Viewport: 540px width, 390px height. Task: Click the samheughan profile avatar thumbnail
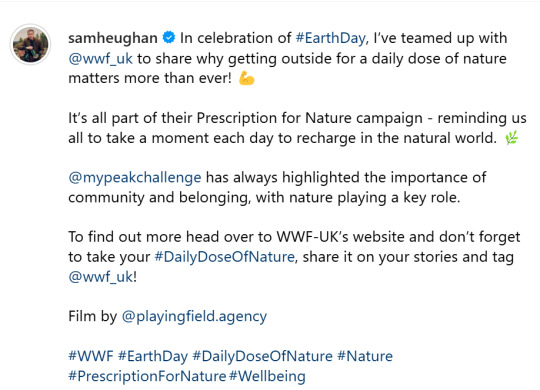tap(31, 45)
